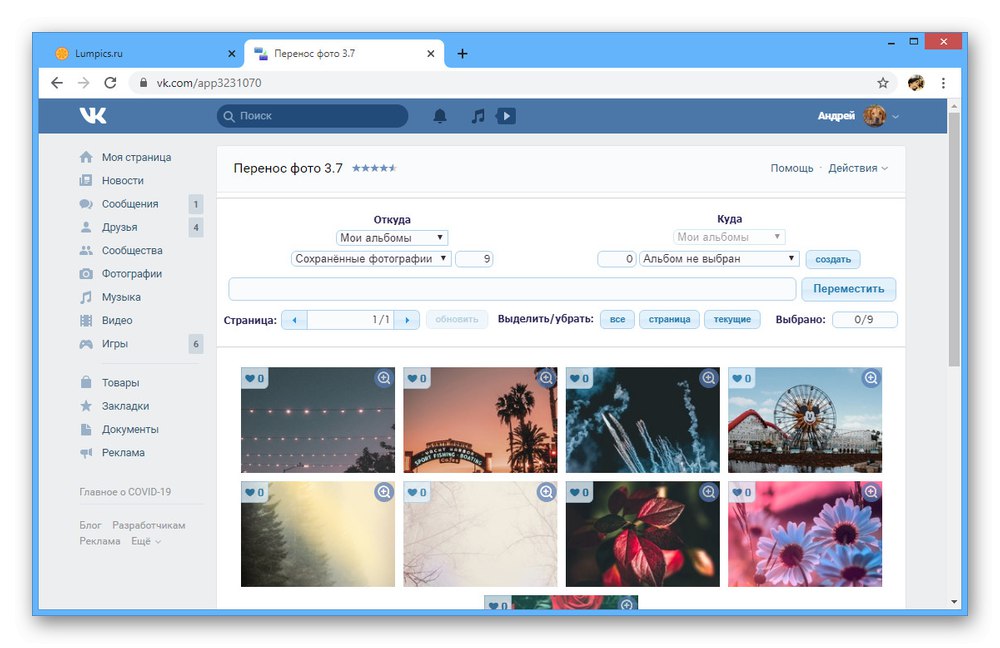The image size is (1000, 648).
Task: Open Видео in sidebar
Action: (117, 320)
